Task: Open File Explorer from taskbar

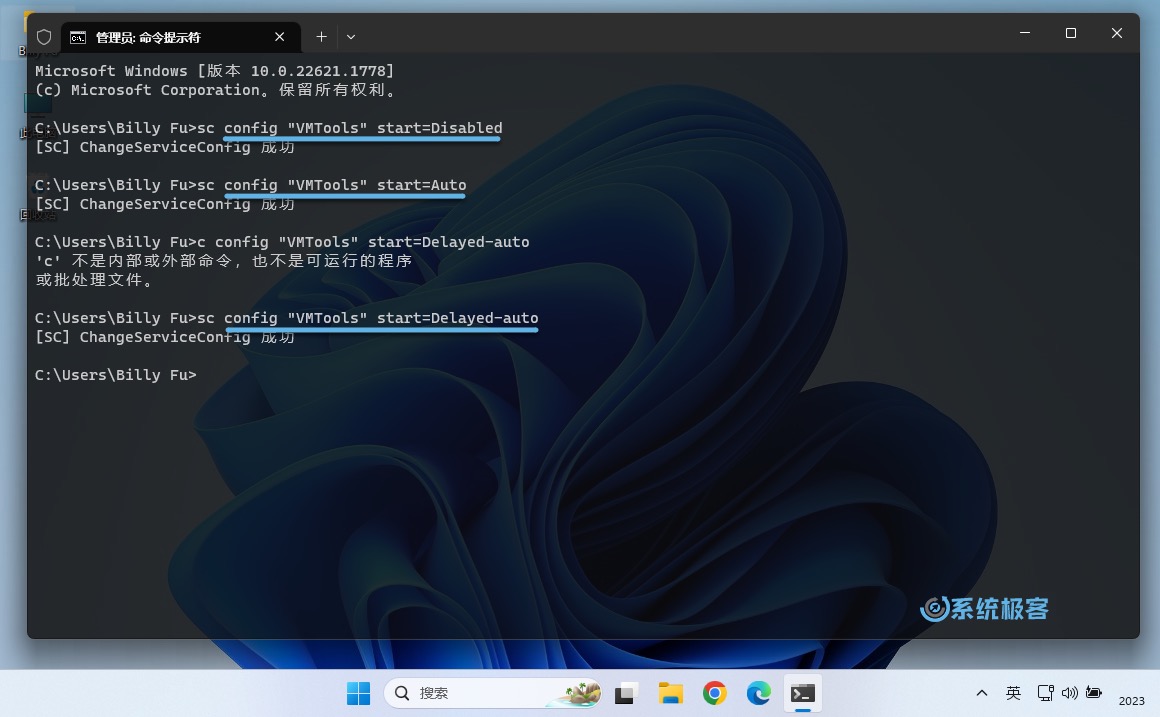Action: [670, 693]
